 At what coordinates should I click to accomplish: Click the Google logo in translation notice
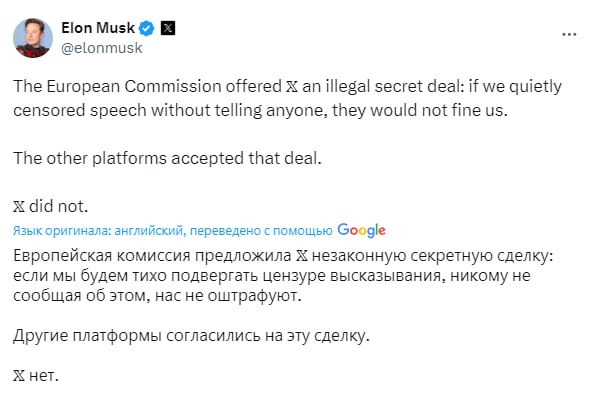pyautogui.click(x=361, y=230)
